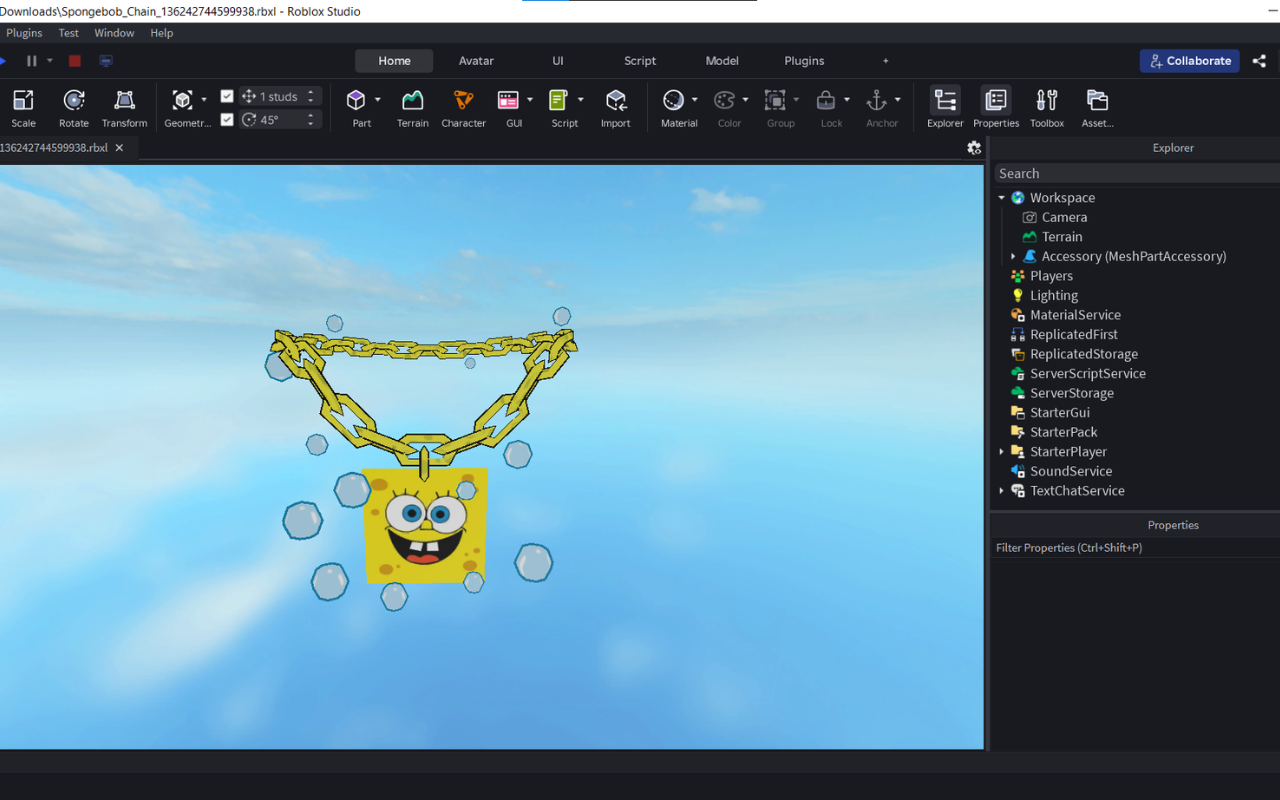The height and width of the screenshot is (800, 1280).
Task: Open the Part type dropdown arrow
Action: tap(377, 100)
